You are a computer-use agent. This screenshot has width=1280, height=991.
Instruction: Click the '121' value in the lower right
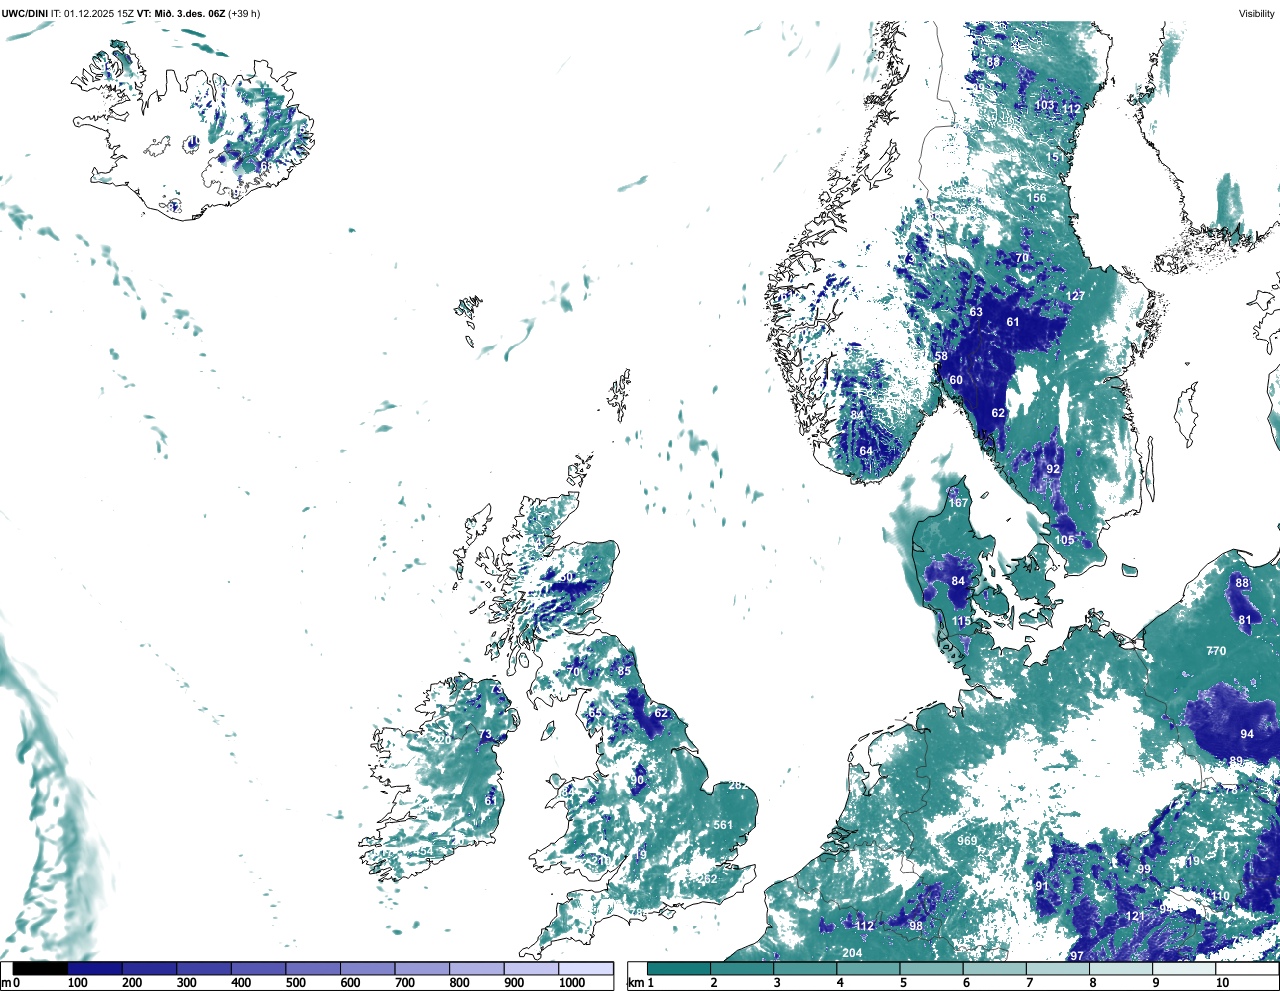[x=1135, y=916]
